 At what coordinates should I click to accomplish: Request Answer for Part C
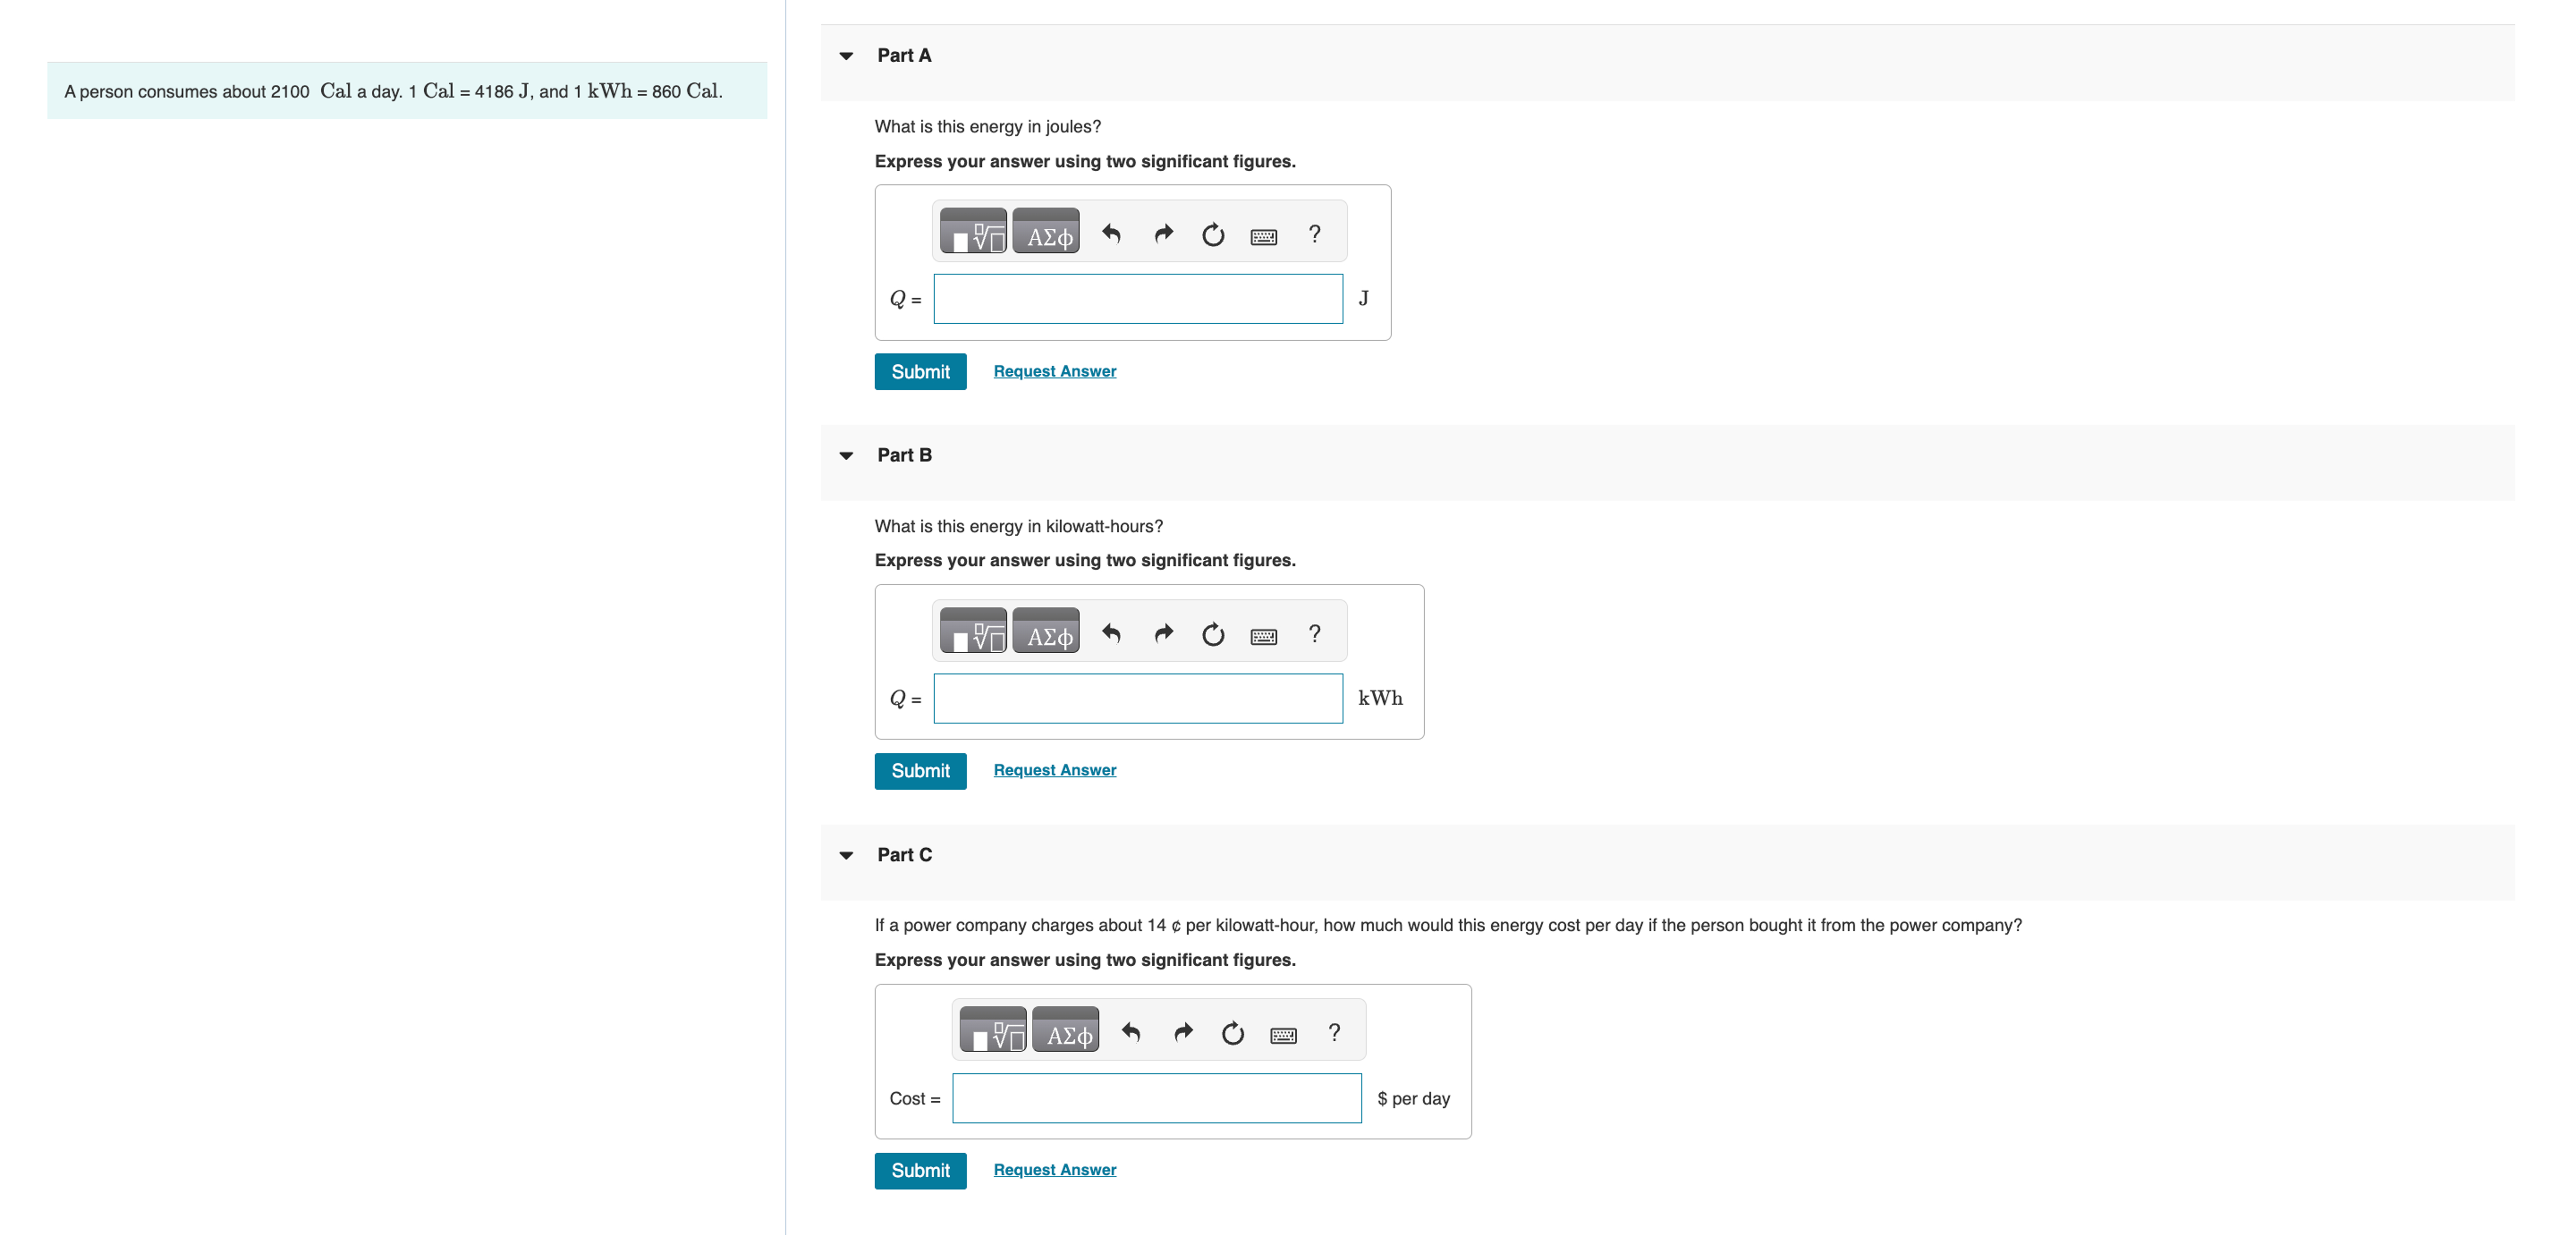[1055, 1170]
